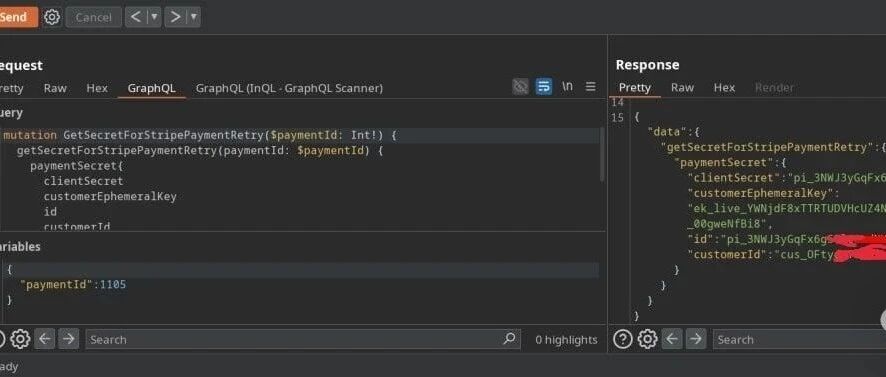Click the "customerEphemeralKey" key in response
The height and width of the screenshot is (377, 886).
pyautogui.click(x=761, y=193)
